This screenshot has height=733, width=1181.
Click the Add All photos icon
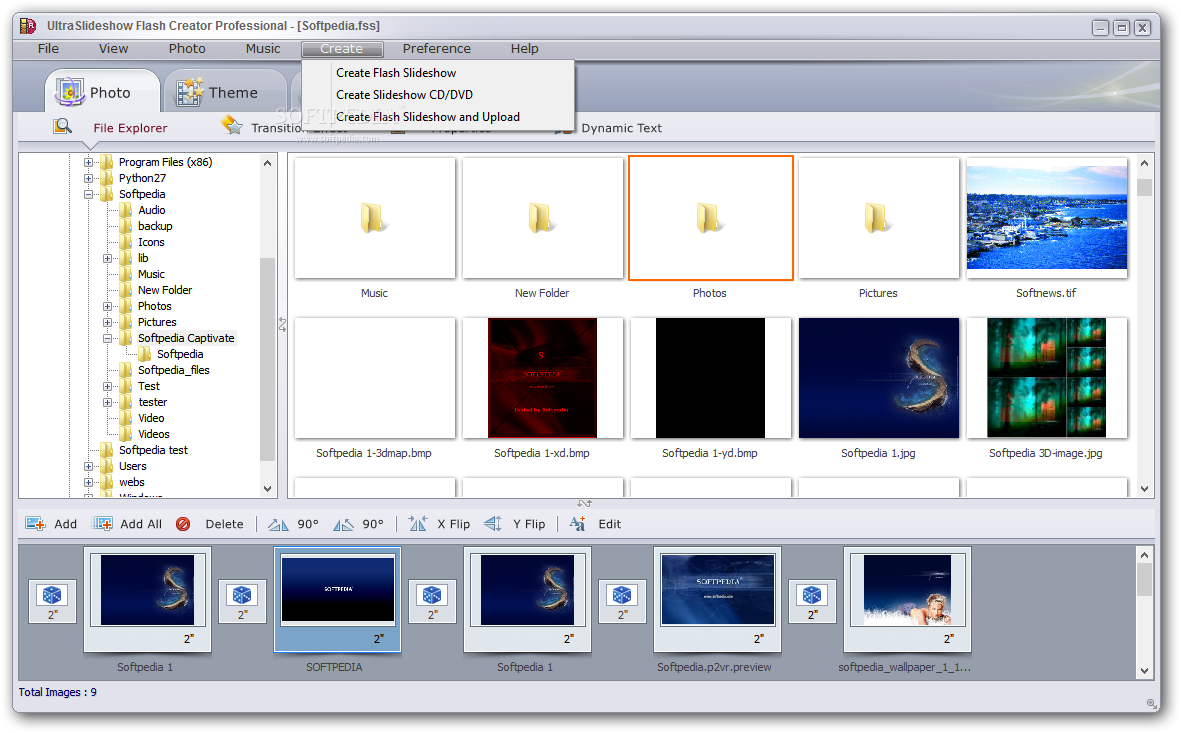click(102, 524)
